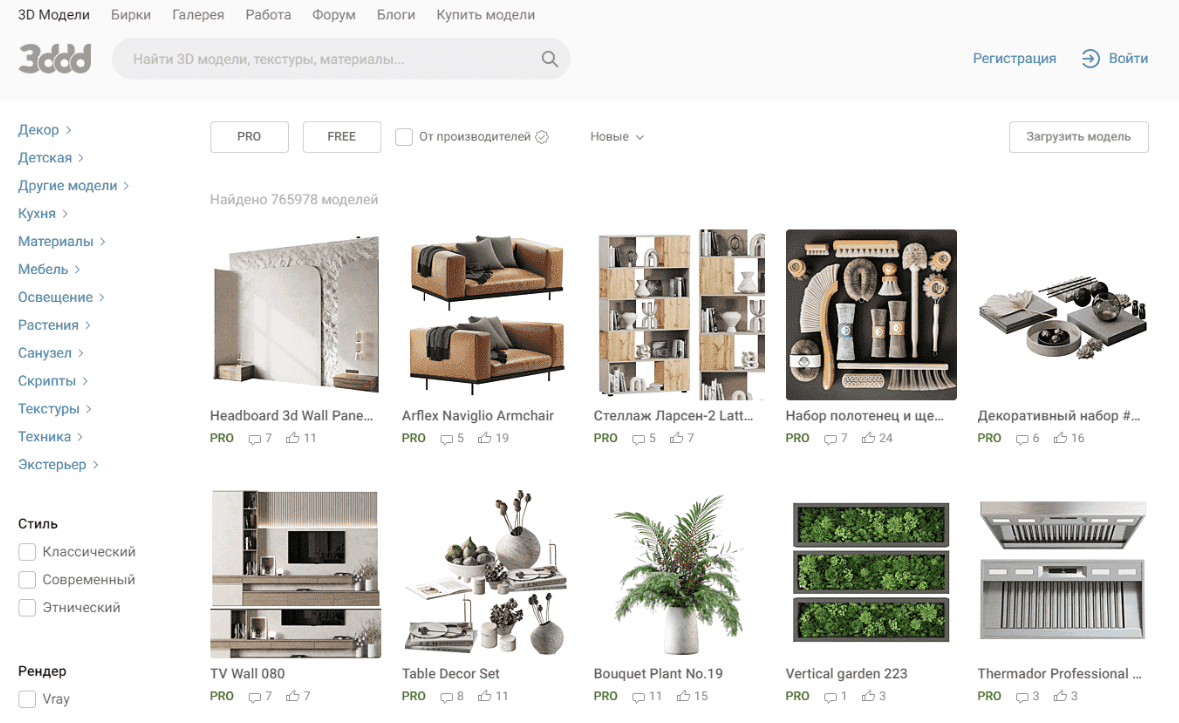Open the Регистрация link
Viewport: 1179px width, 723px height.
pos(1014,58)
